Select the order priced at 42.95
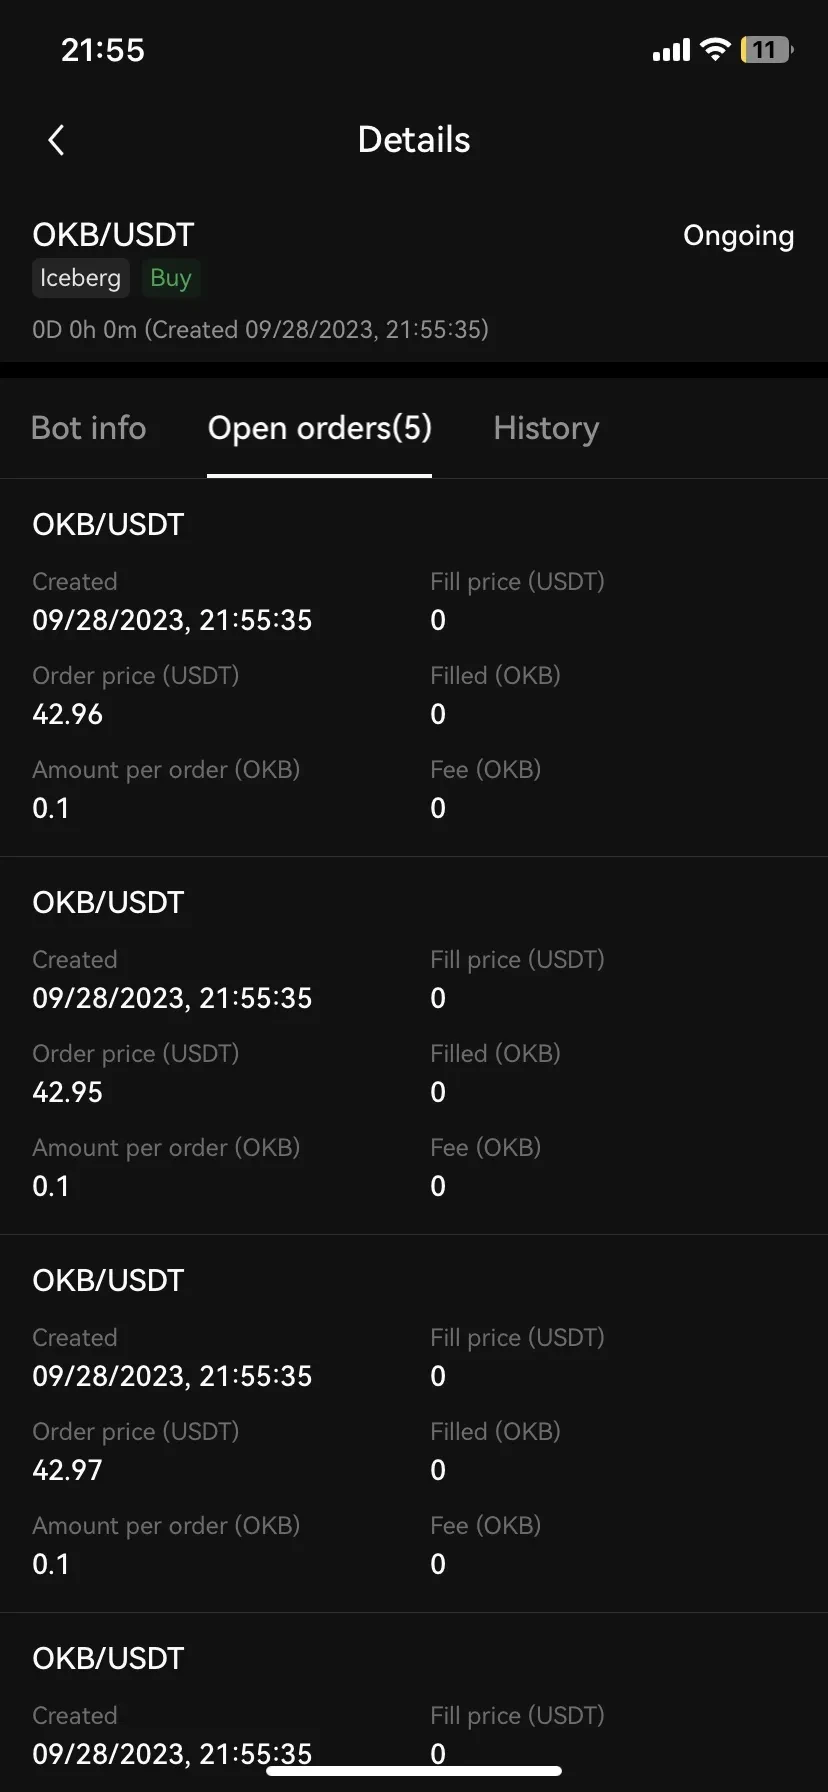828x1792 pixels. point(67,1092)
